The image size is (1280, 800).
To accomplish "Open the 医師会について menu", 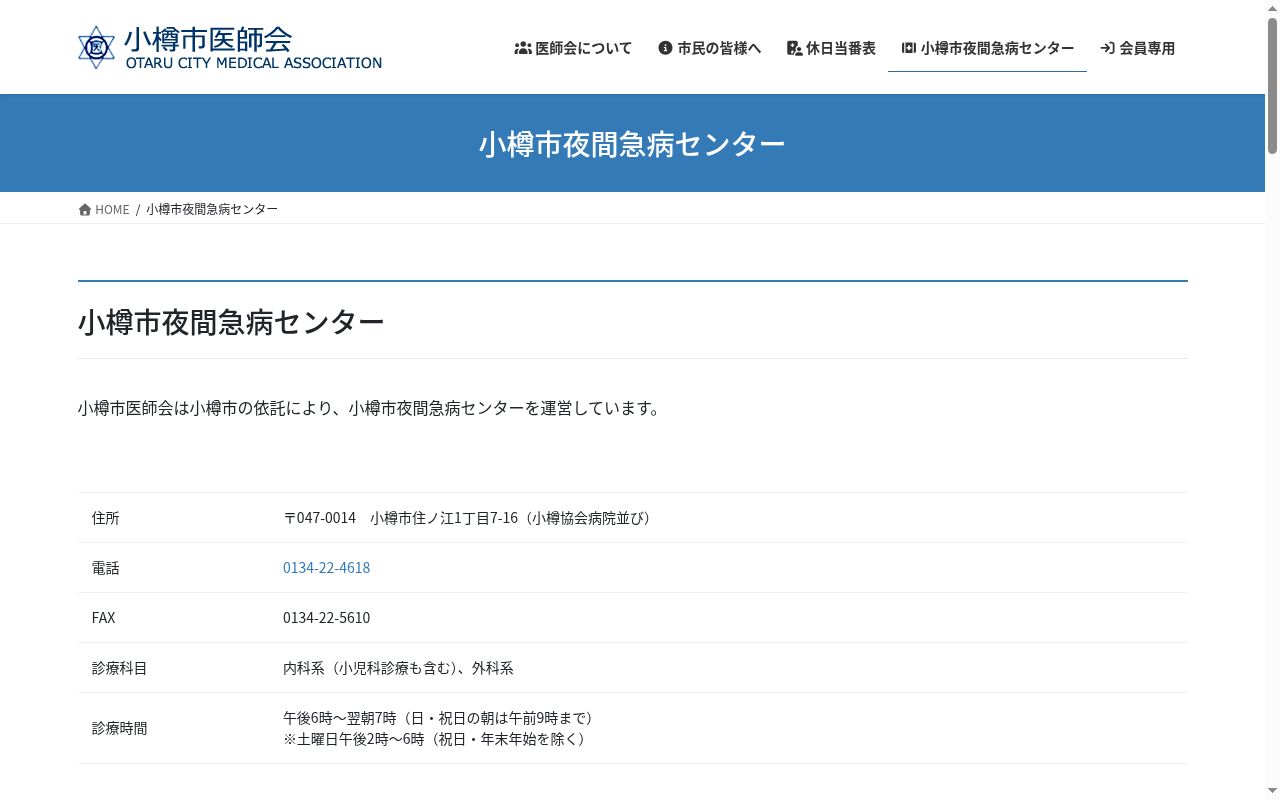I will pos(573,48).
